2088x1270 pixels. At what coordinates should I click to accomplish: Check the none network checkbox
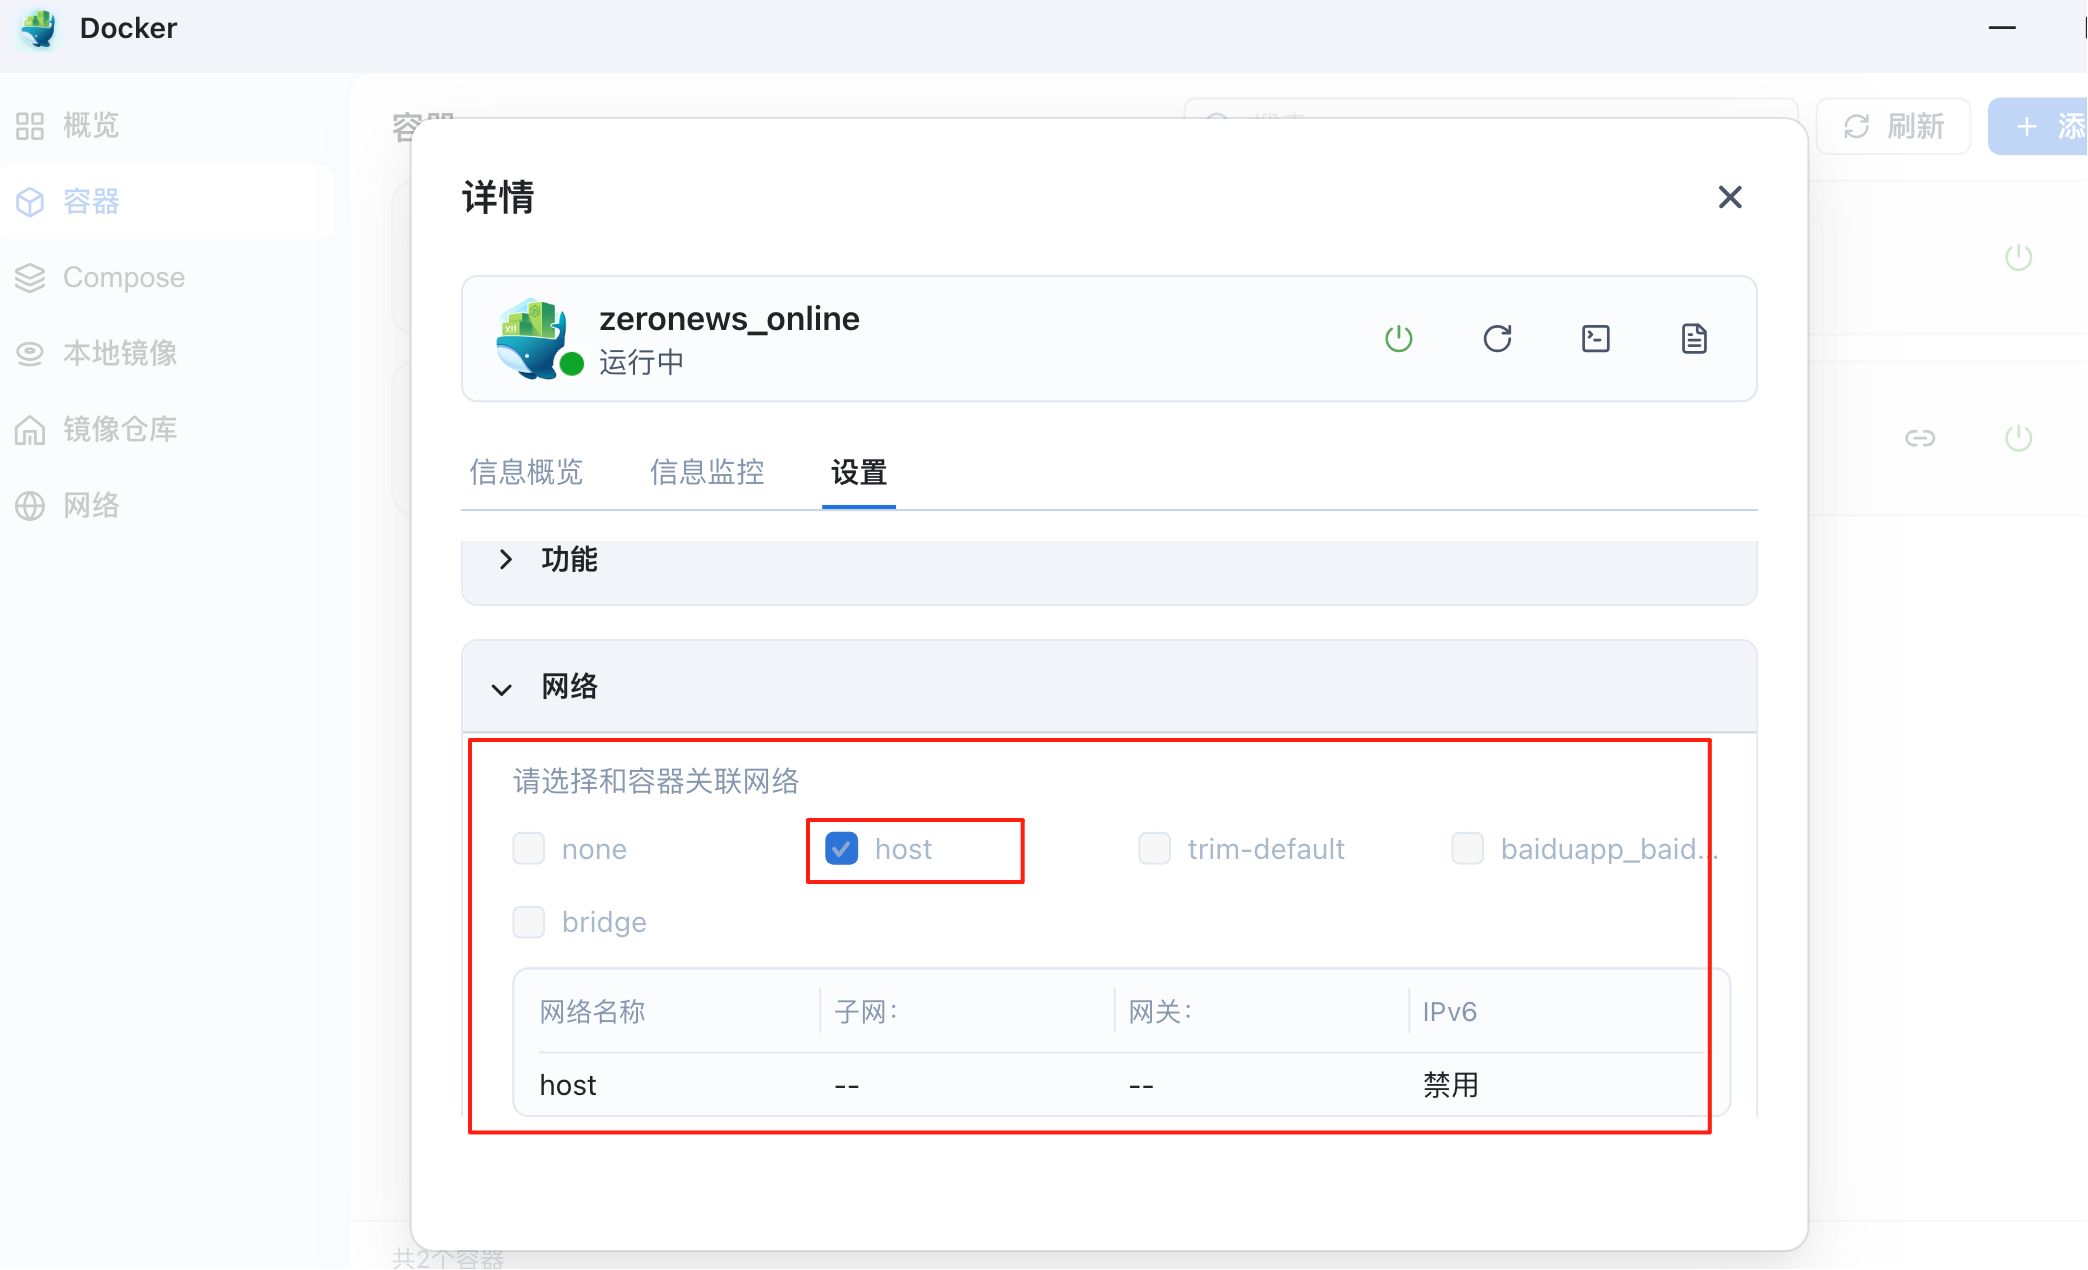point(529,849)
